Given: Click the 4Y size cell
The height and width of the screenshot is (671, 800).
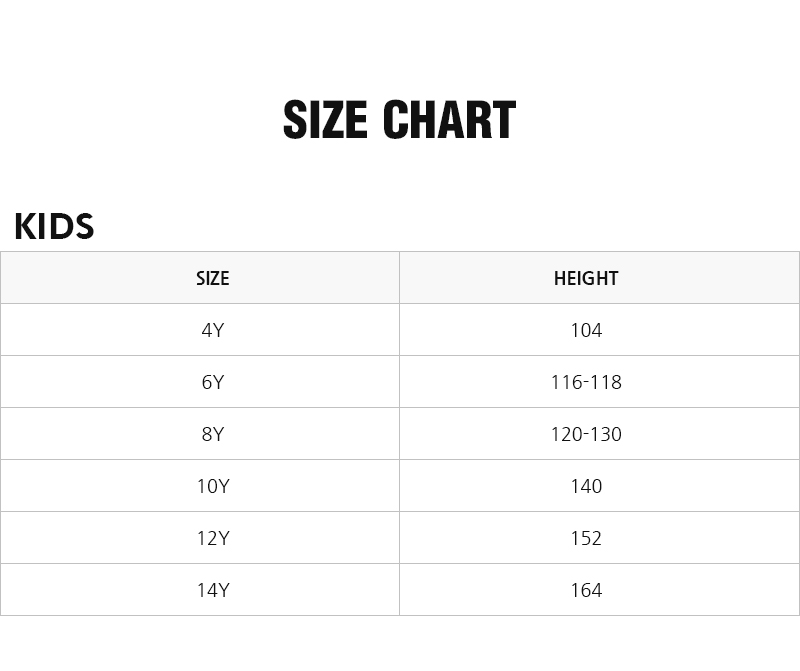Looking at the screenshot, I should [212, 330].
